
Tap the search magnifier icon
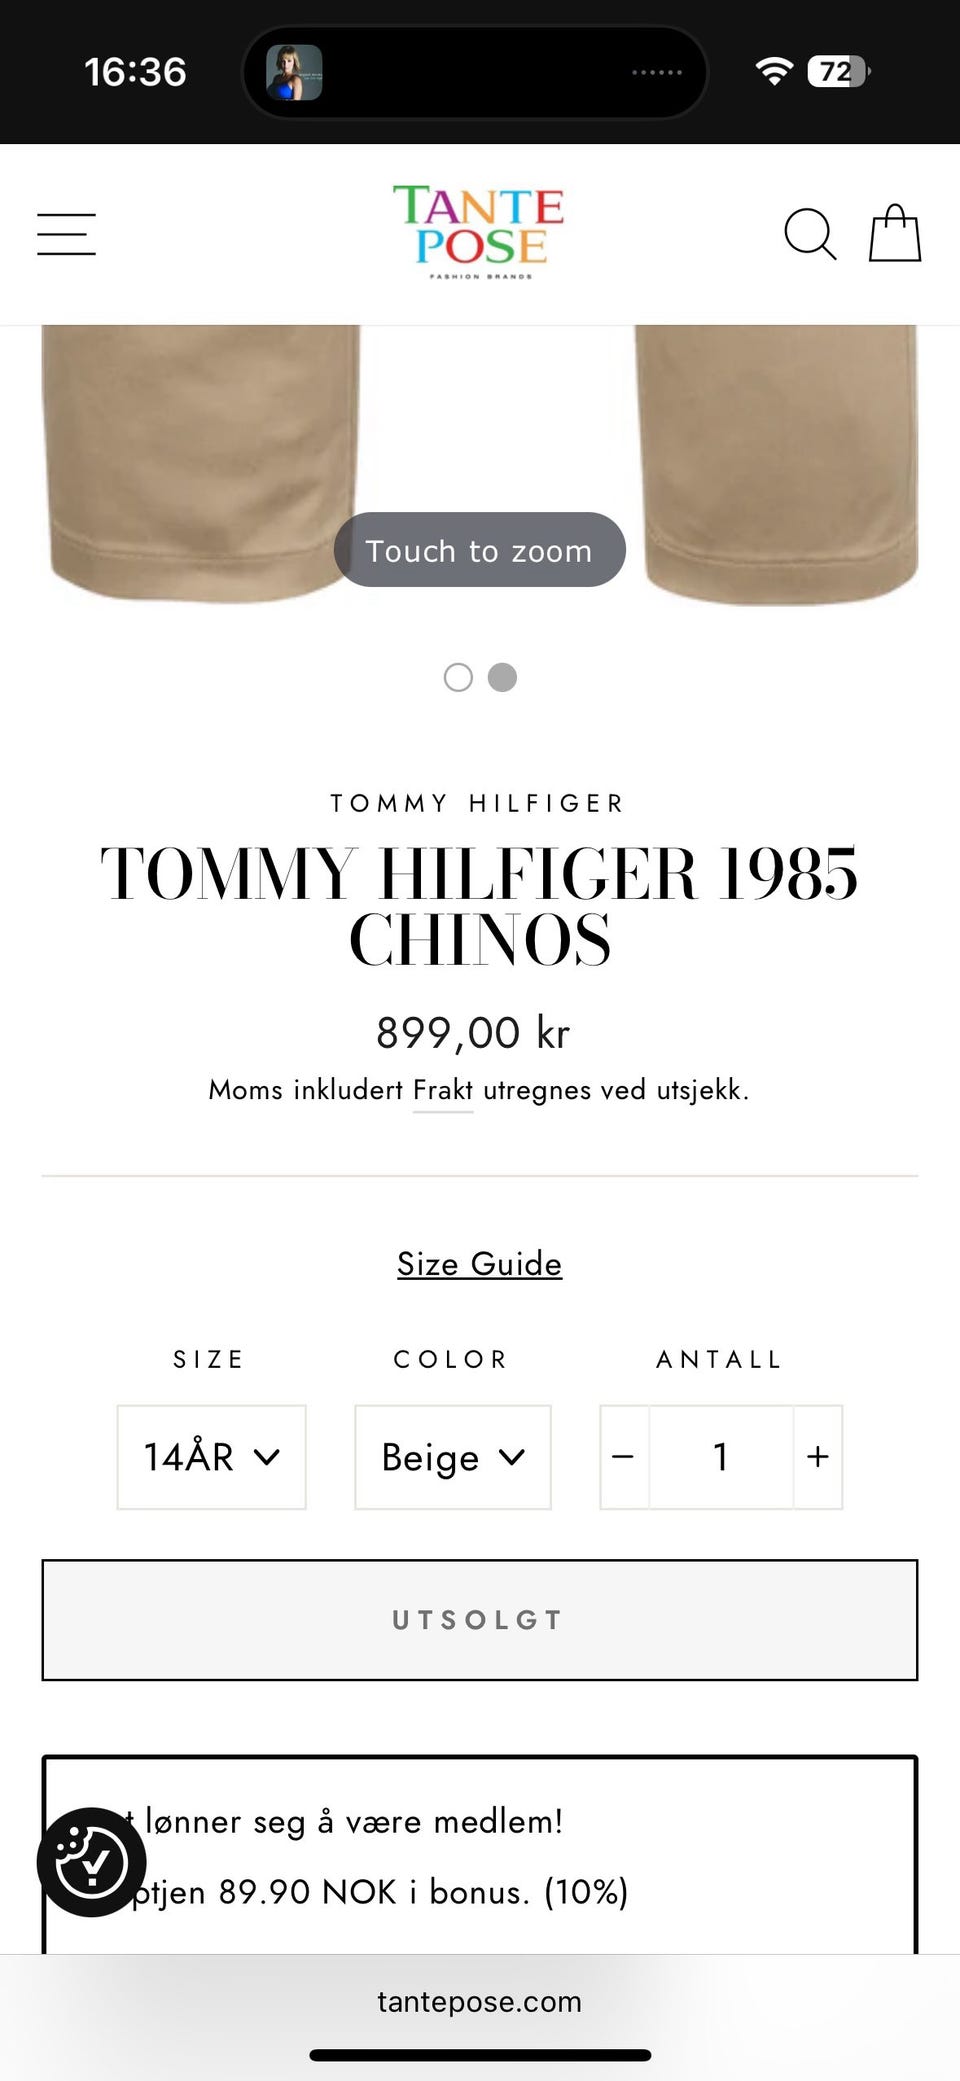point(809,234)
